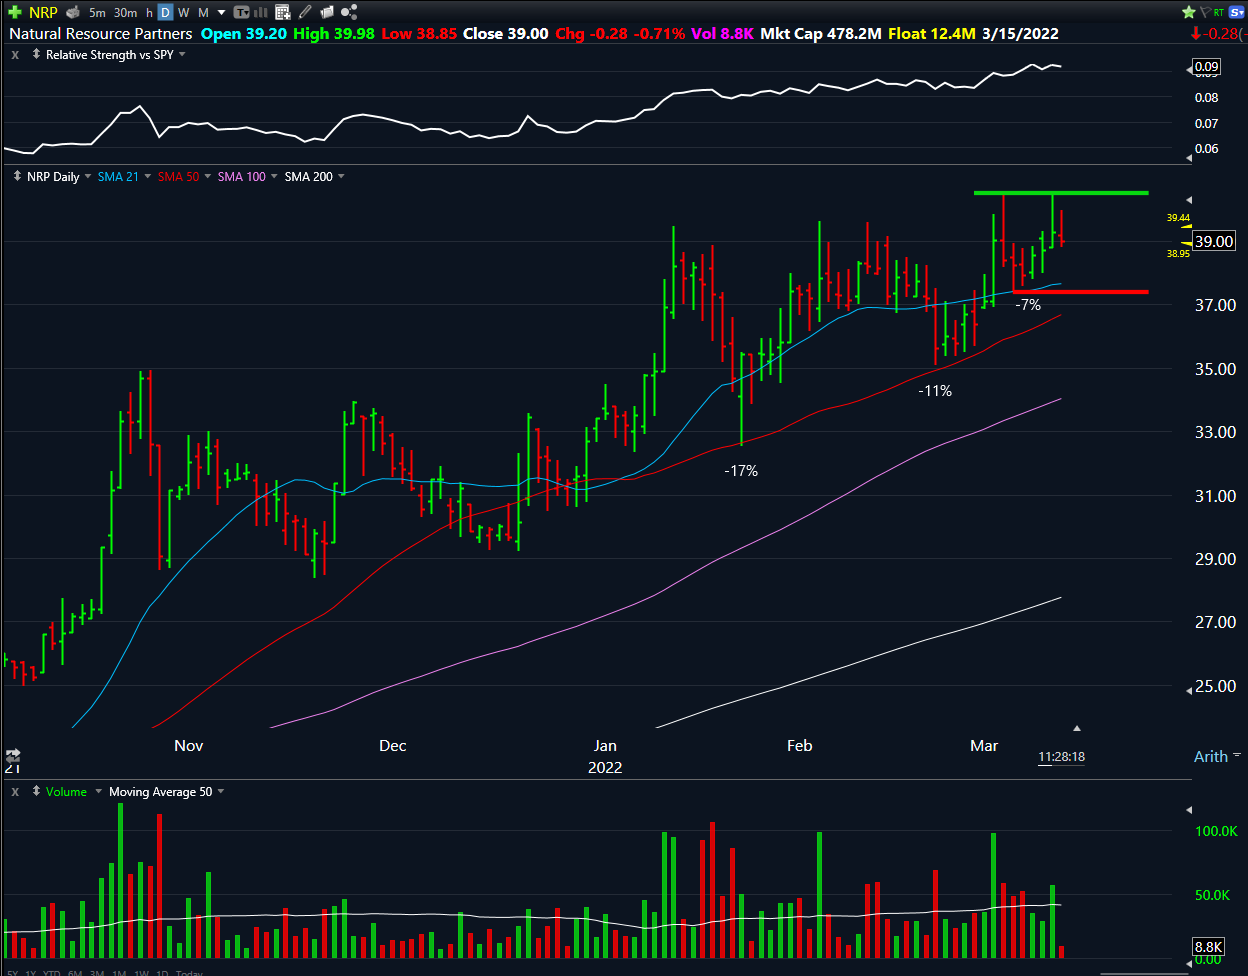Click the move arrows on Volume pane
This screenshot has height=976, width=1248.
pyautogui.click(x=36, y=792)
